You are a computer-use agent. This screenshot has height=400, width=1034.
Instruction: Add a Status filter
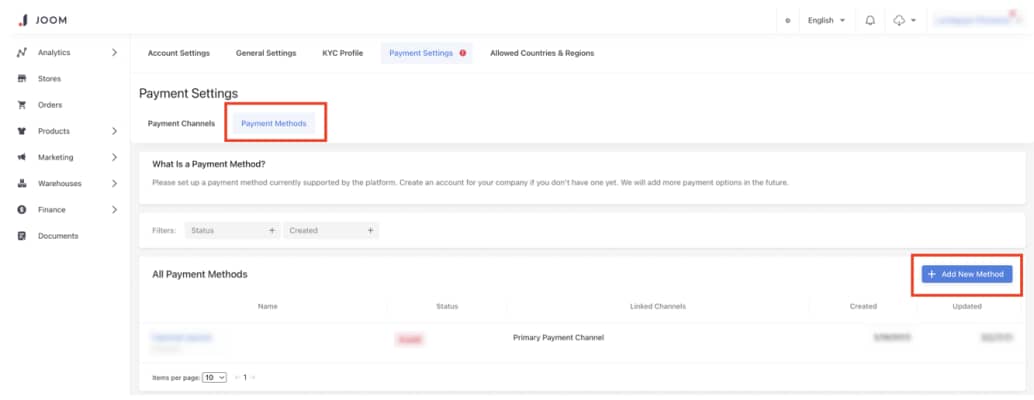pyautogui.click(x=232, y=231)
